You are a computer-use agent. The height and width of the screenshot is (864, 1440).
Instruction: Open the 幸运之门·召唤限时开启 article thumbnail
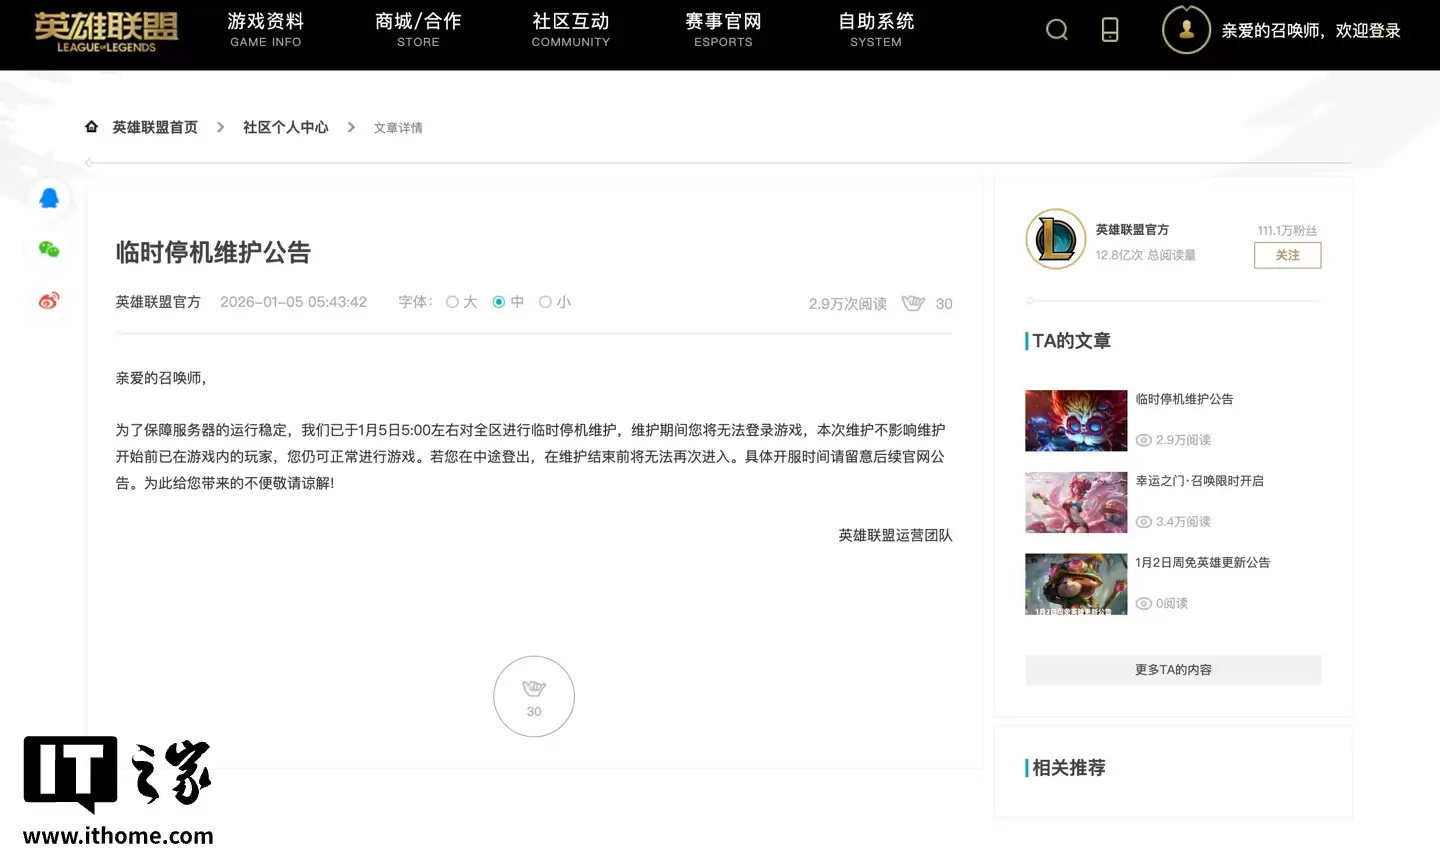[1076, 502]
